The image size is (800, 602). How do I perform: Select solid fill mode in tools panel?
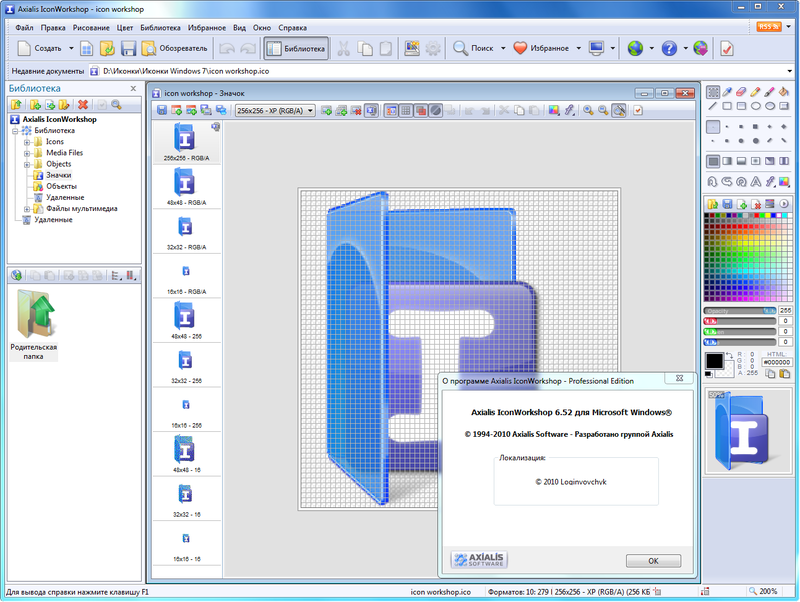[x=713, y=161]
